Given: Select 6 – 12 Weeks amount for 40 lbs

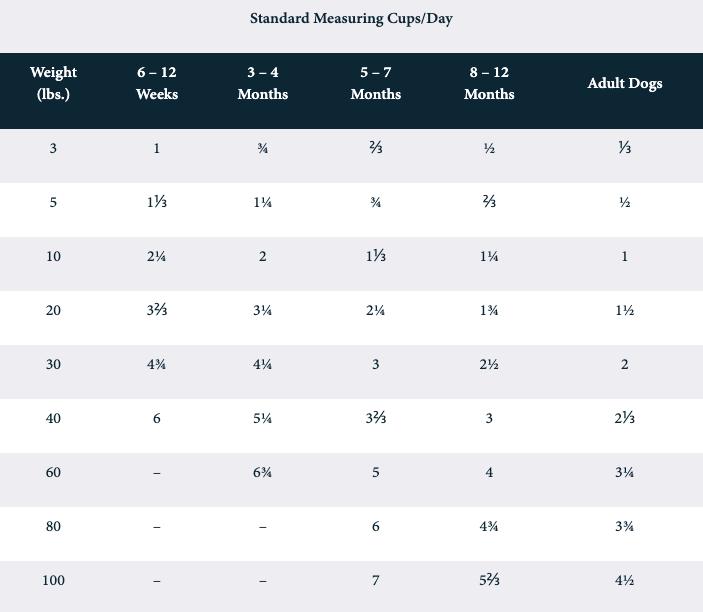Looking at the screenshot, I should pos(157,418).
